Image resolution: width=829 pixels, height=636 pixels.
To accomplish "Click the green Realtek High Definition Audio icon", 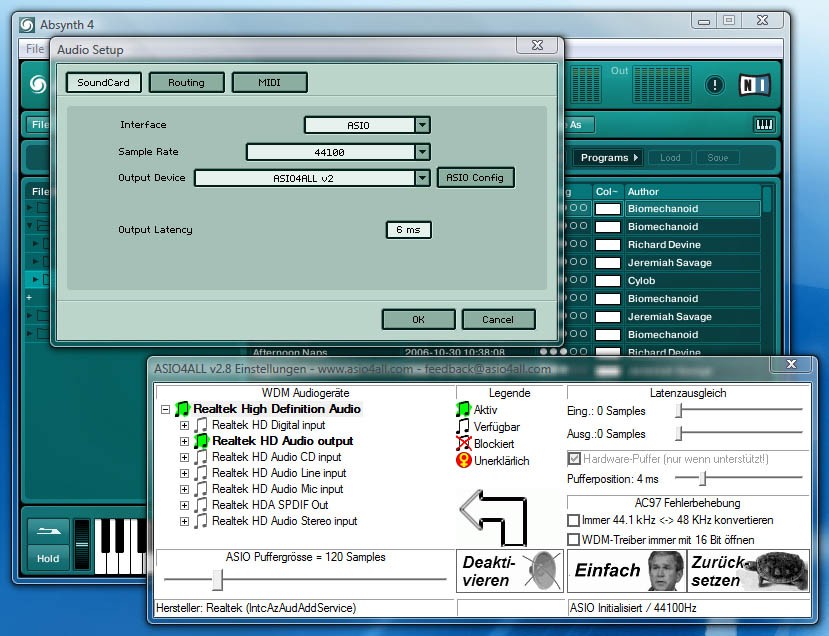I will 182,409.
